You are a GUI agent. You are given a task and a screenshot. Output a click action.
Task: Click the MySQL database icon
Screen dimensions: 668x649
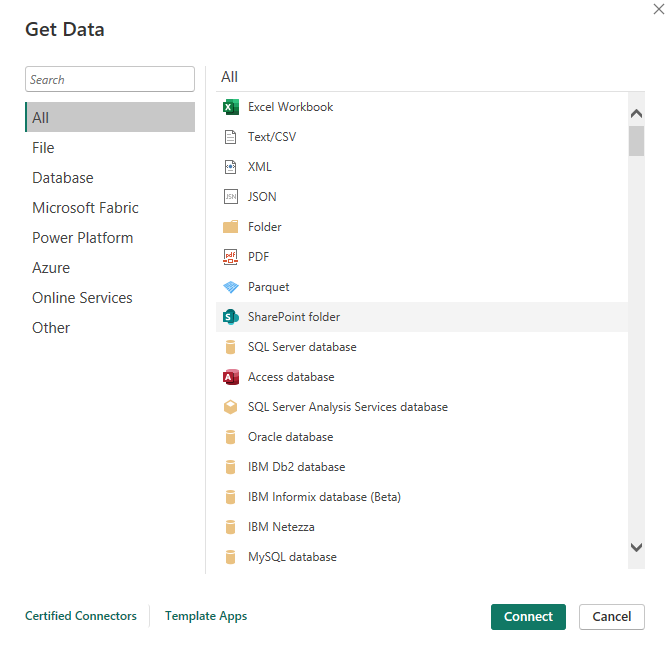230,557
